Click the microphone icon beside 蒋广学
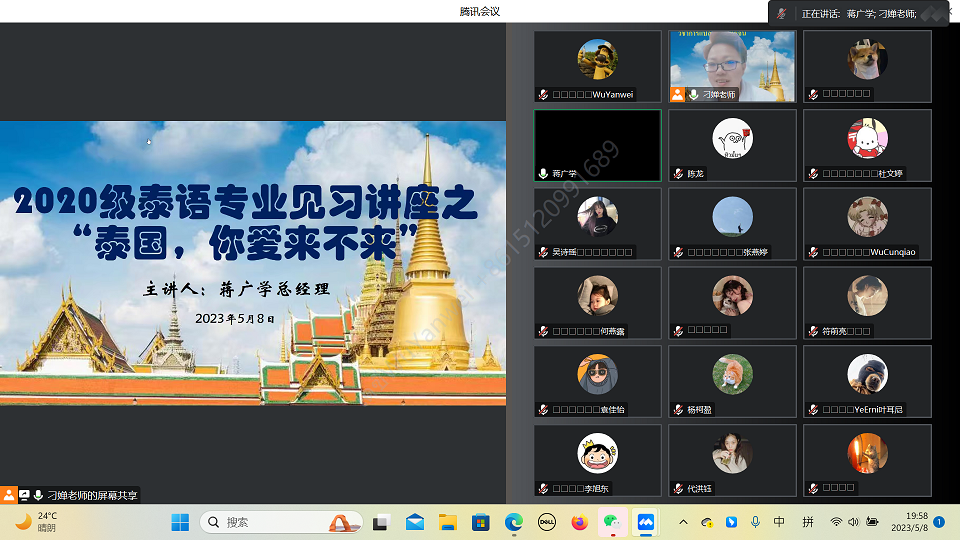 pyautogui.click(x=543, y=174)
